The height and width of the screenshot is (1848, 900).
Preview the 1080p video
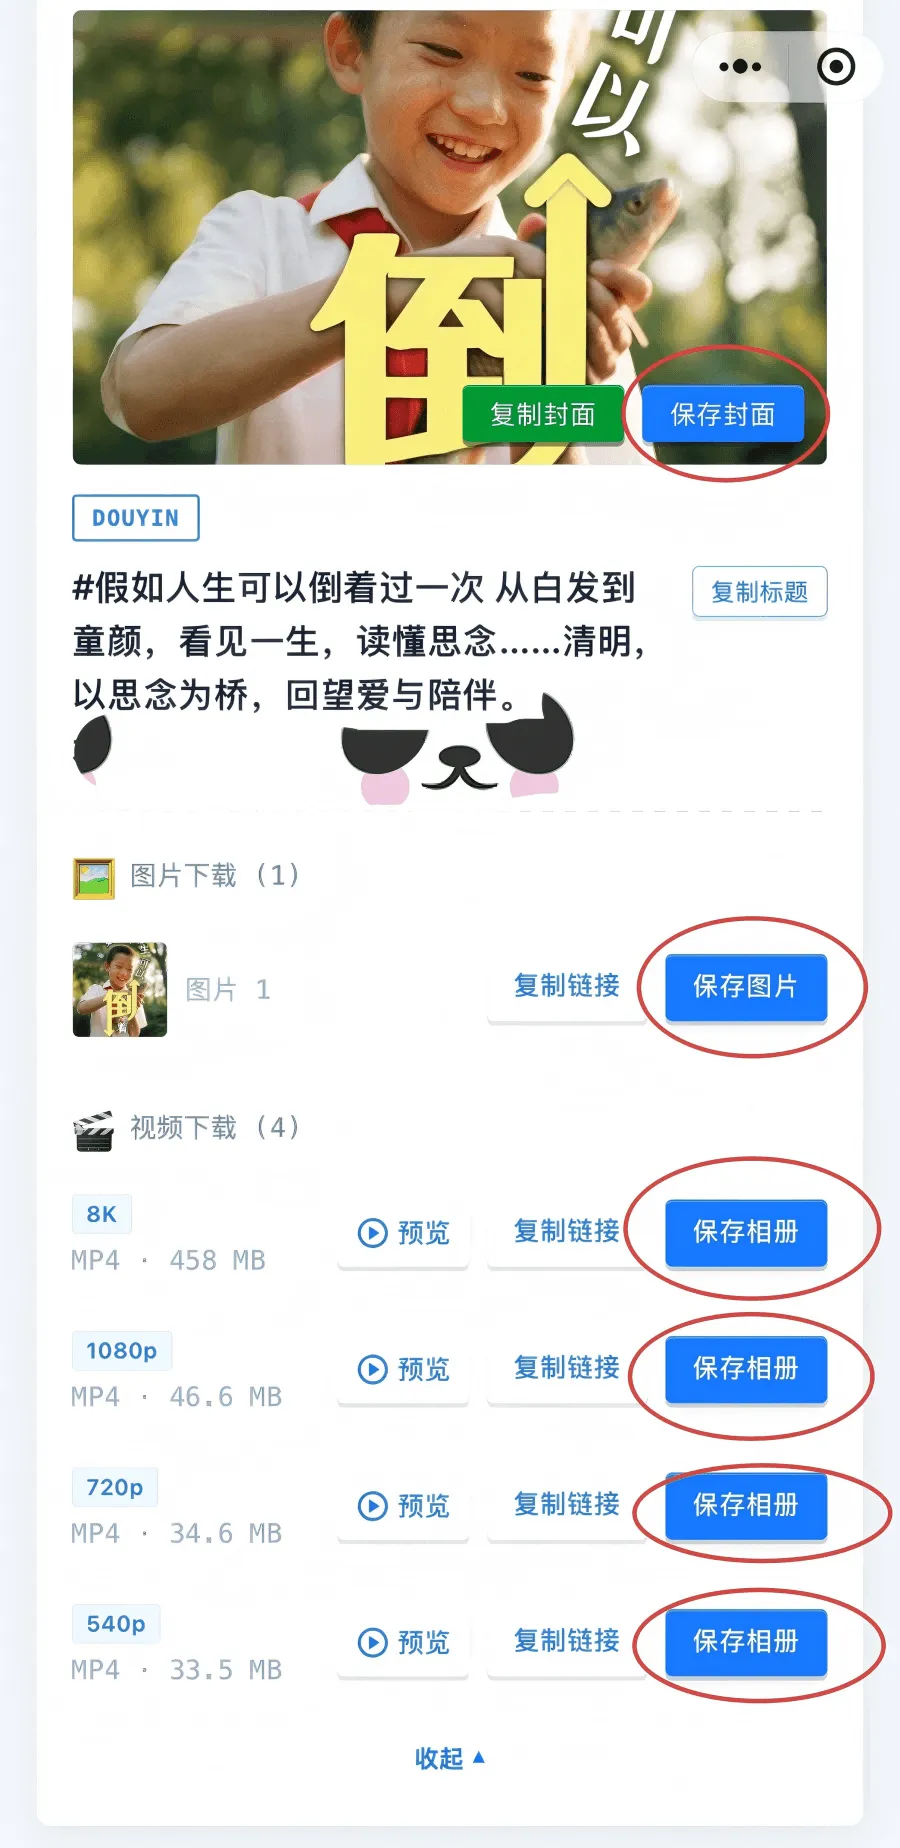(404, 1369)
